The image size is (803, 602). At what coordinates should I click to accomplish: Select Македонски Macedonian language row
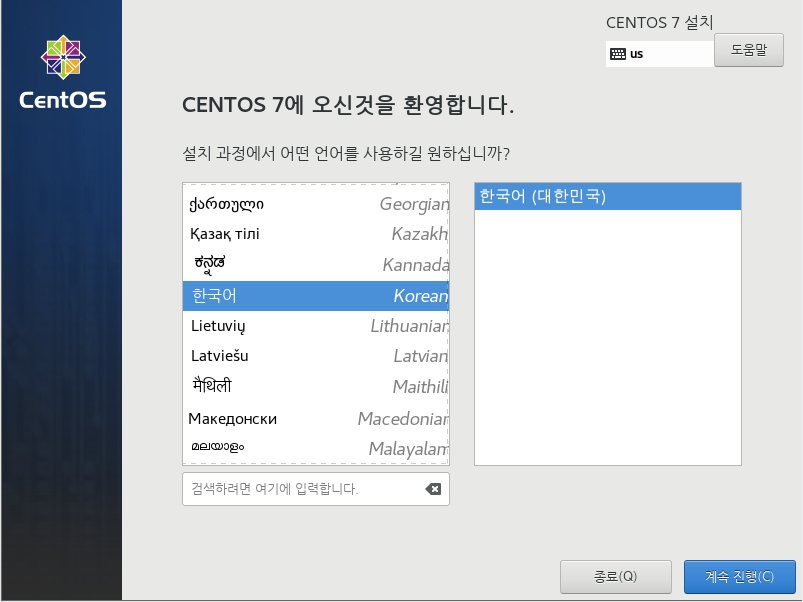pyautogui.click(x=315, y=418)
